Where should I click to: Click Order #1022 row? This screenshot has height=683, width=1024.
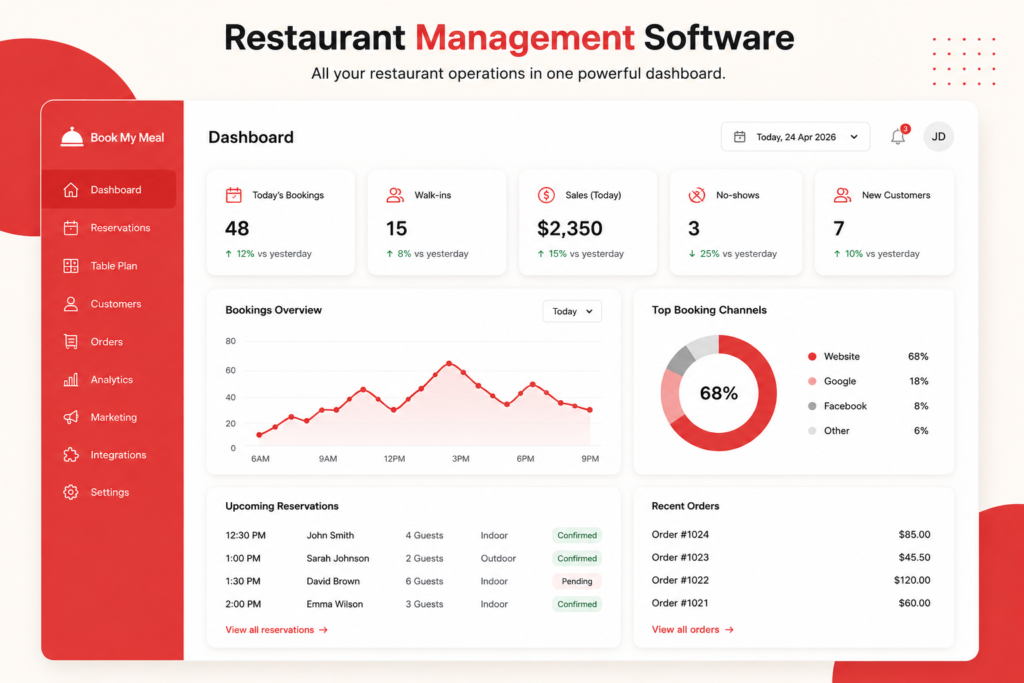[791, 580]
